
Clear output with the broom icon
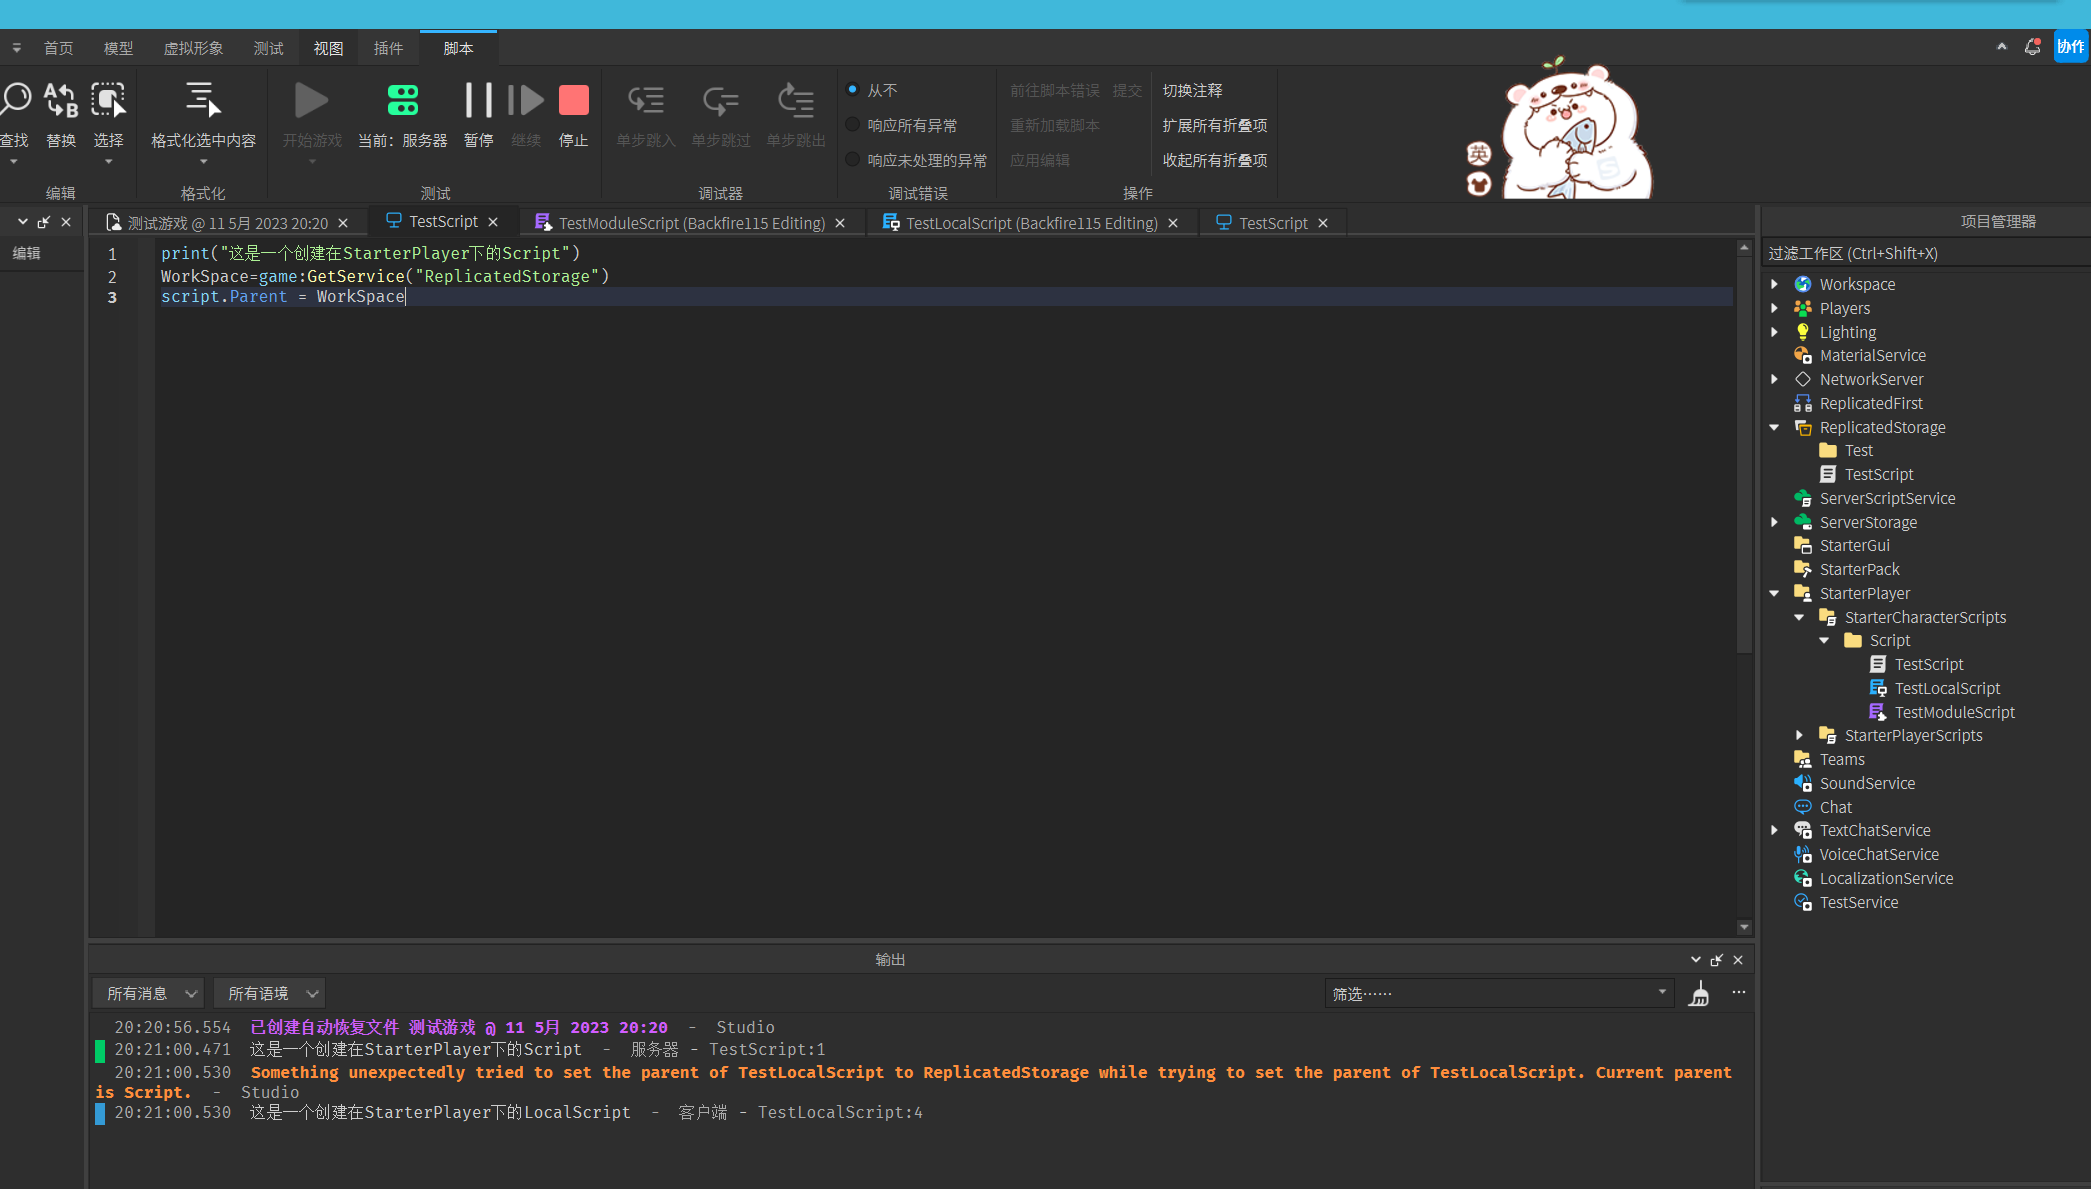[1699, 994]
